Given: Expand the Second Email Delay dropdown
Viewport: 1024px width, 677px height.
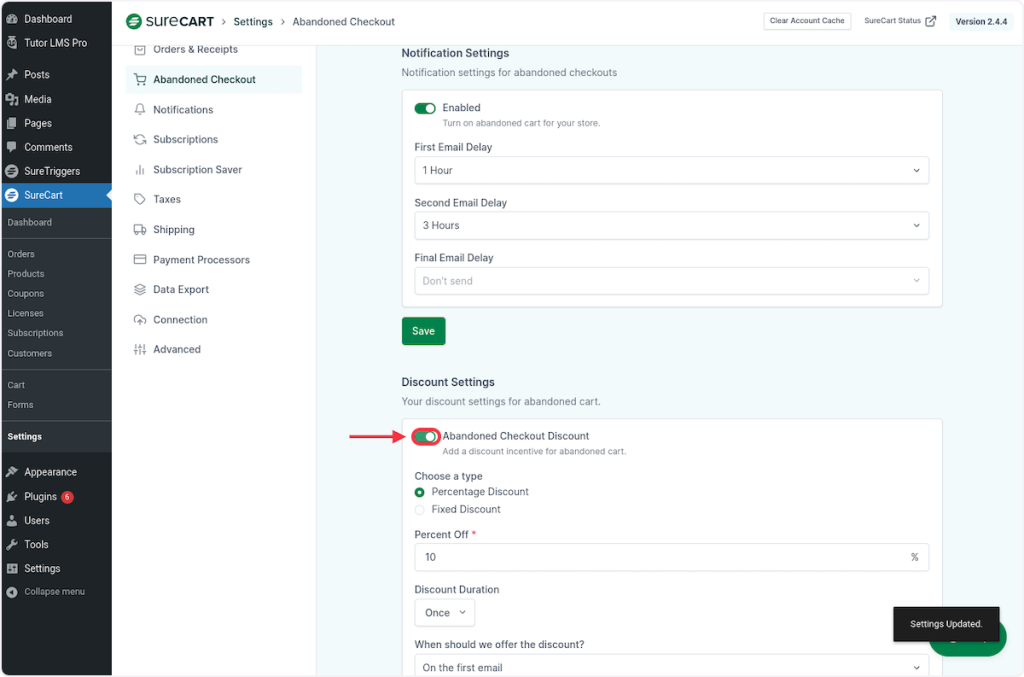Looking at the screenshot, I should (671, 226).
